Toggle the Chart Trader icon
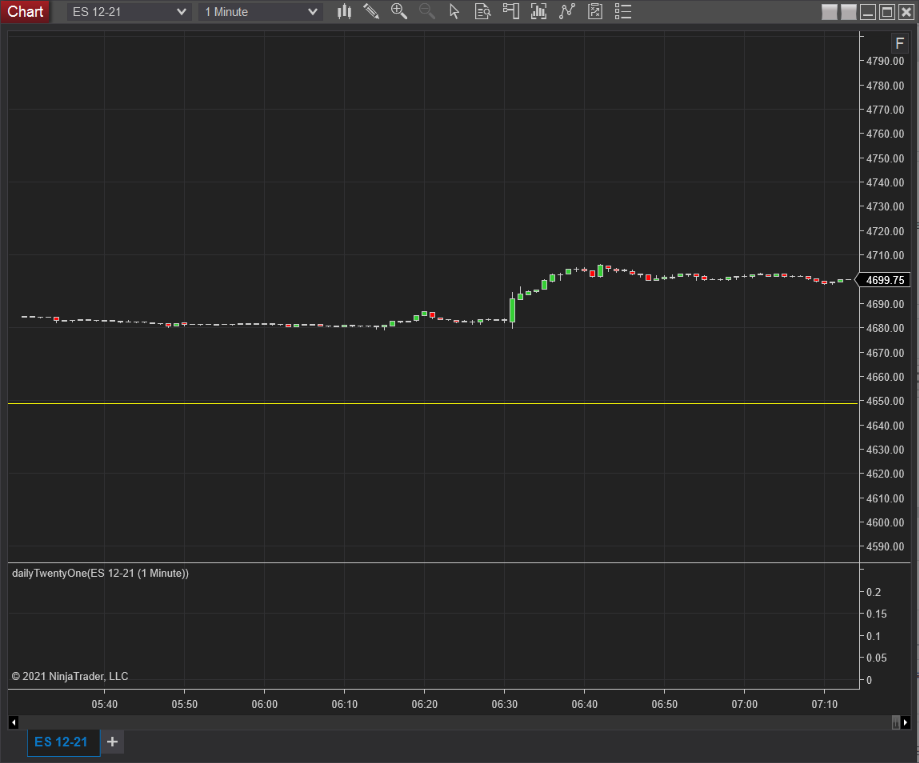The width and height of the screenshot is (919, 763). point(511,11)
